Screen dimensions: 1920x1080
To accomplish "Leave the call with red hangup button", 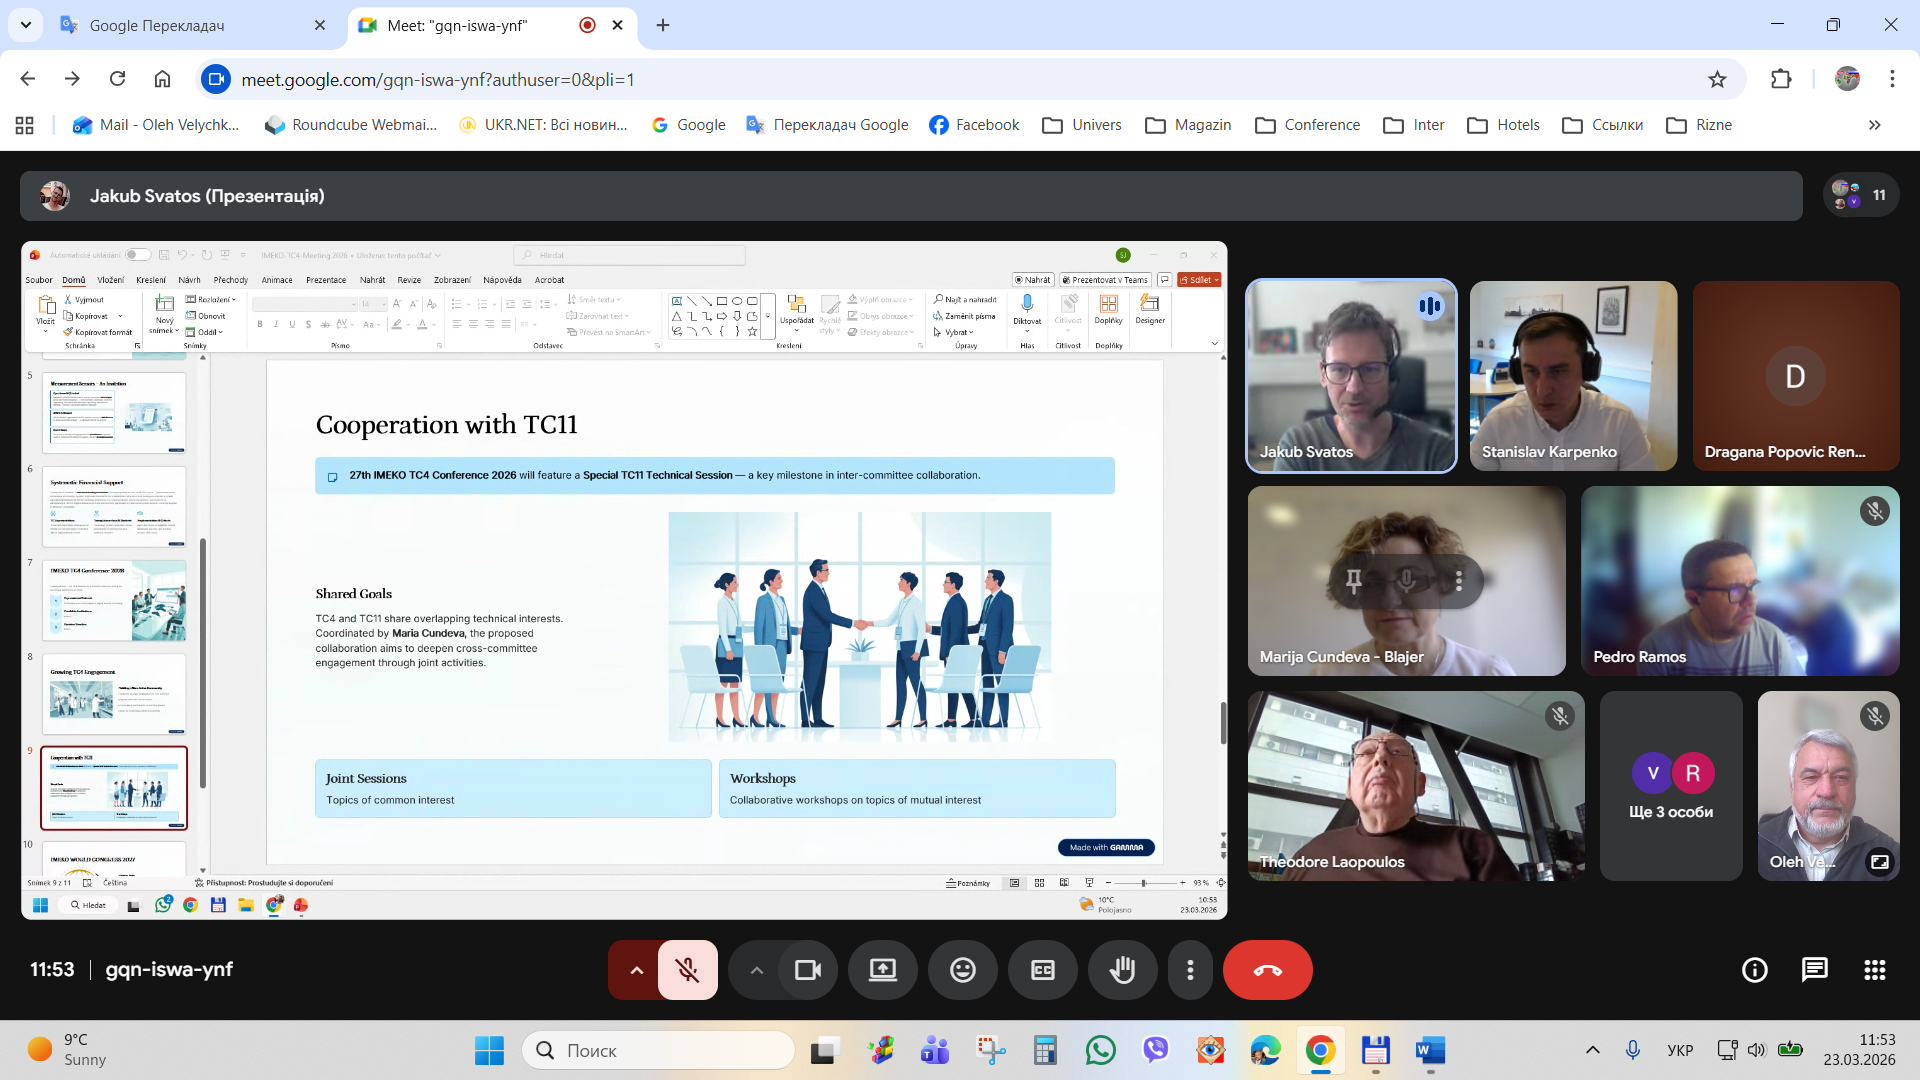I will [x=1267, y=970].
